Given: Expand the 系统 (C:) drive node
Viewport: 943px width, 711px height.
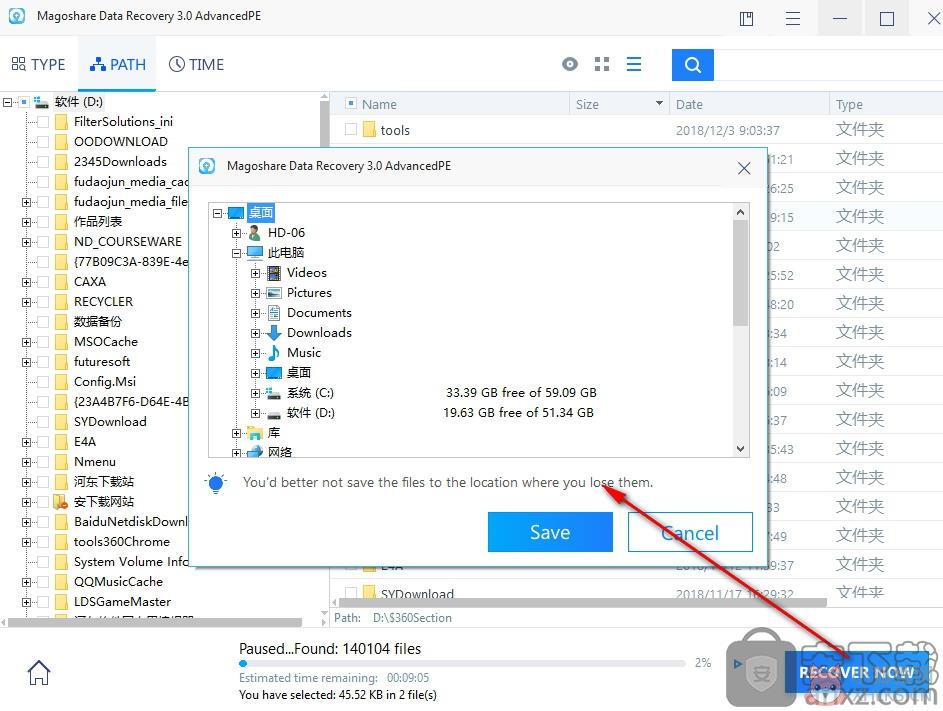Looking at the screenshot, I should point(256,393).
